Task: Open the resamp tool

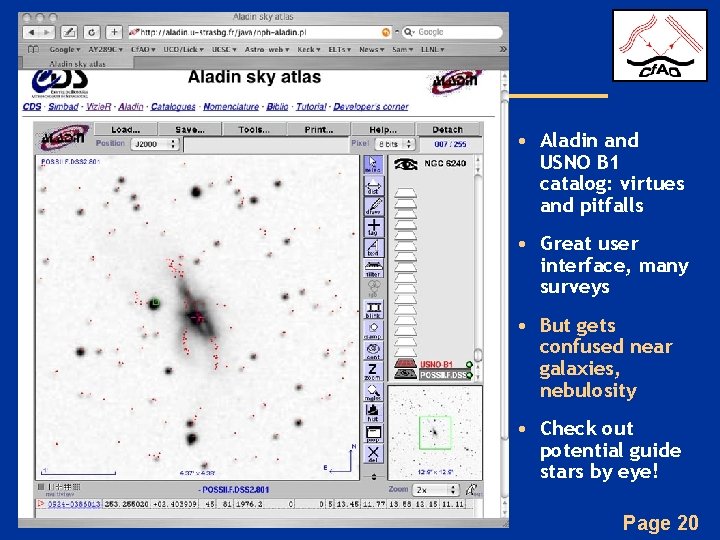Action: (373, 330)
